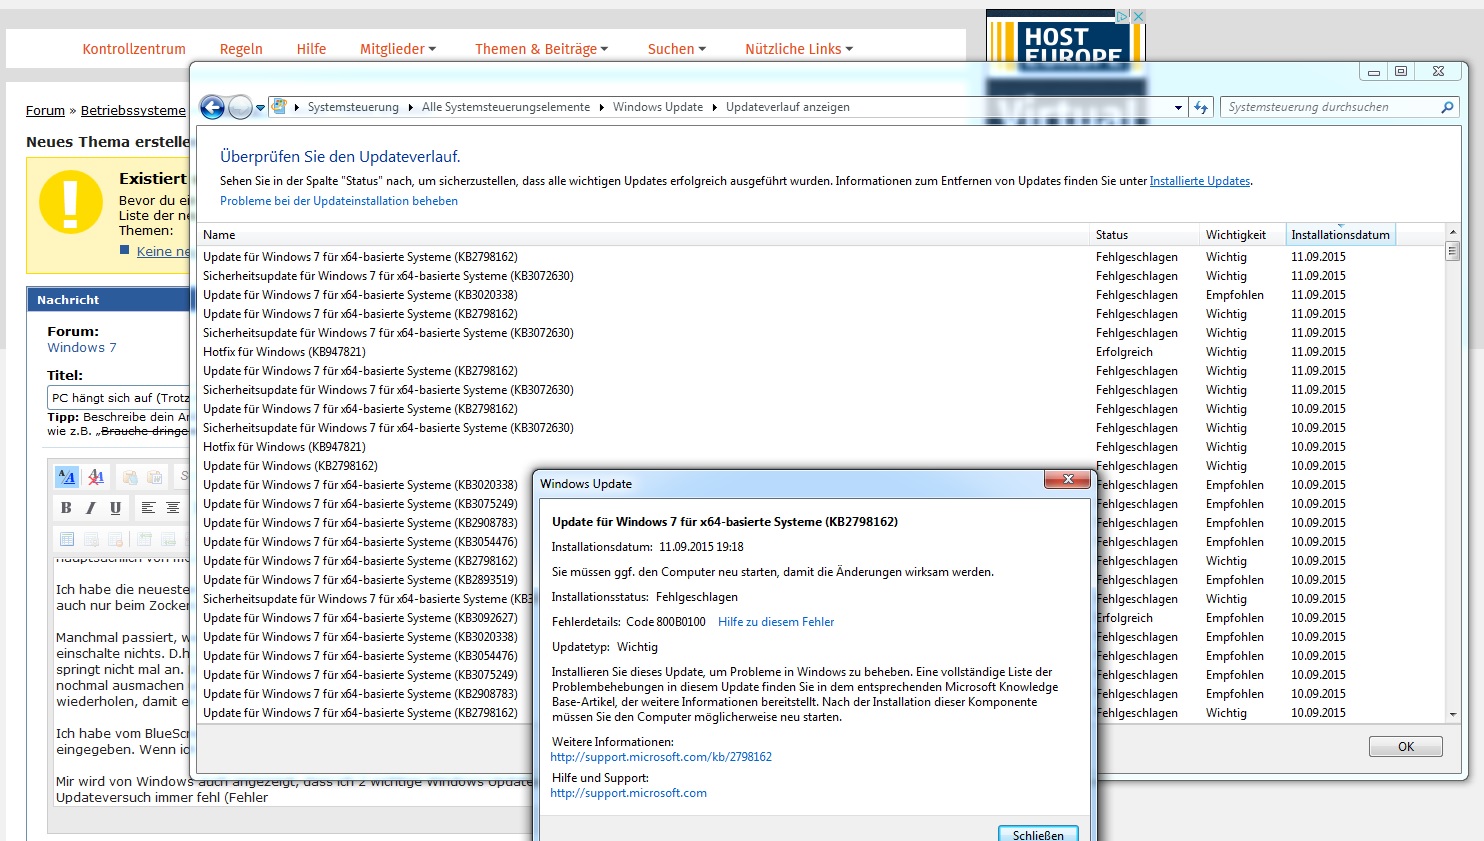The image size is (1484, 841).
Task: Toggle underline in the forum editor
Action: pos(116,508)
